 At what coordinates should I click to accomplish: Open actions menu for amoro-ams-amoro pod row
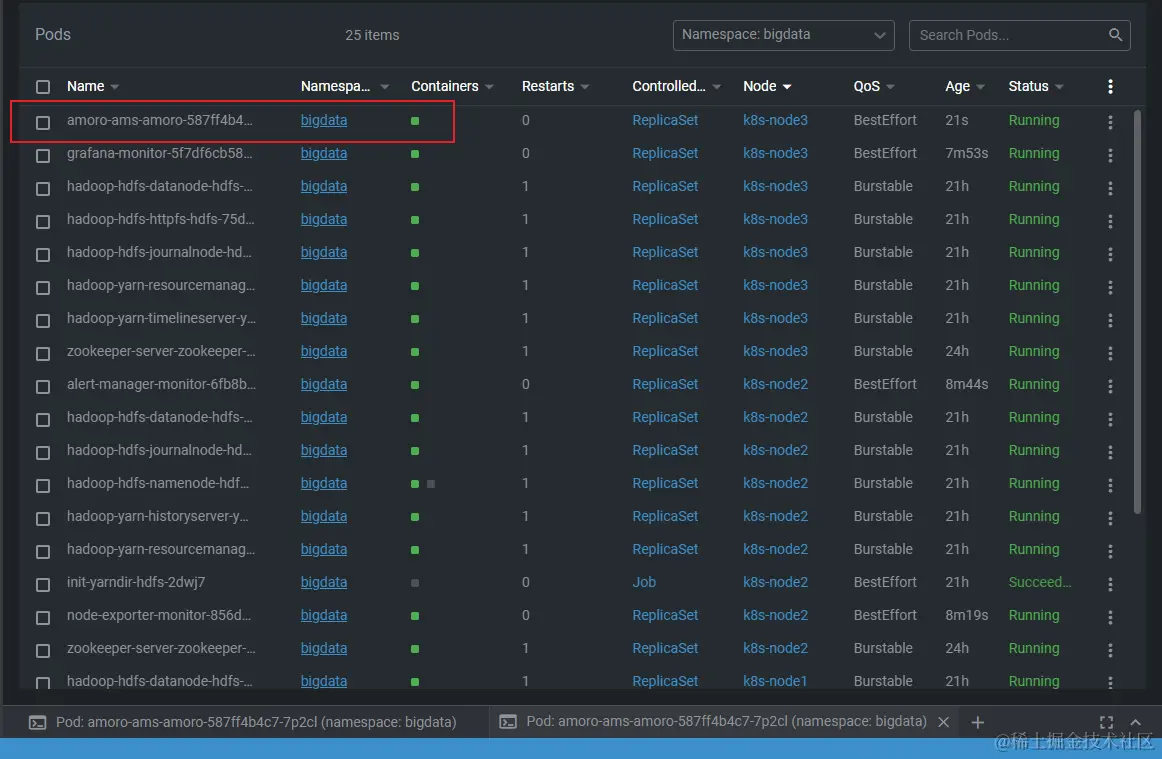click(1110, 122)
